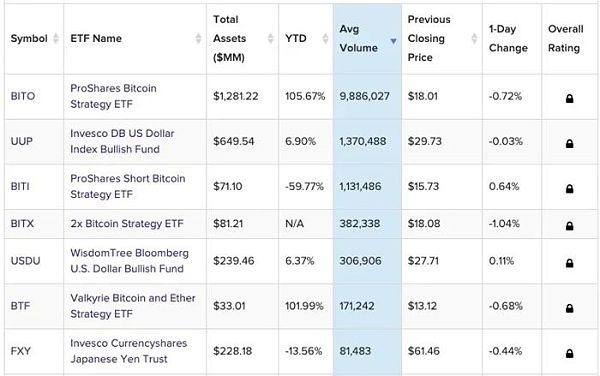Open WisdomTree Bloomberg U.S. Dollar Bullish Fund
600x376 pixels.
point(129,261)
